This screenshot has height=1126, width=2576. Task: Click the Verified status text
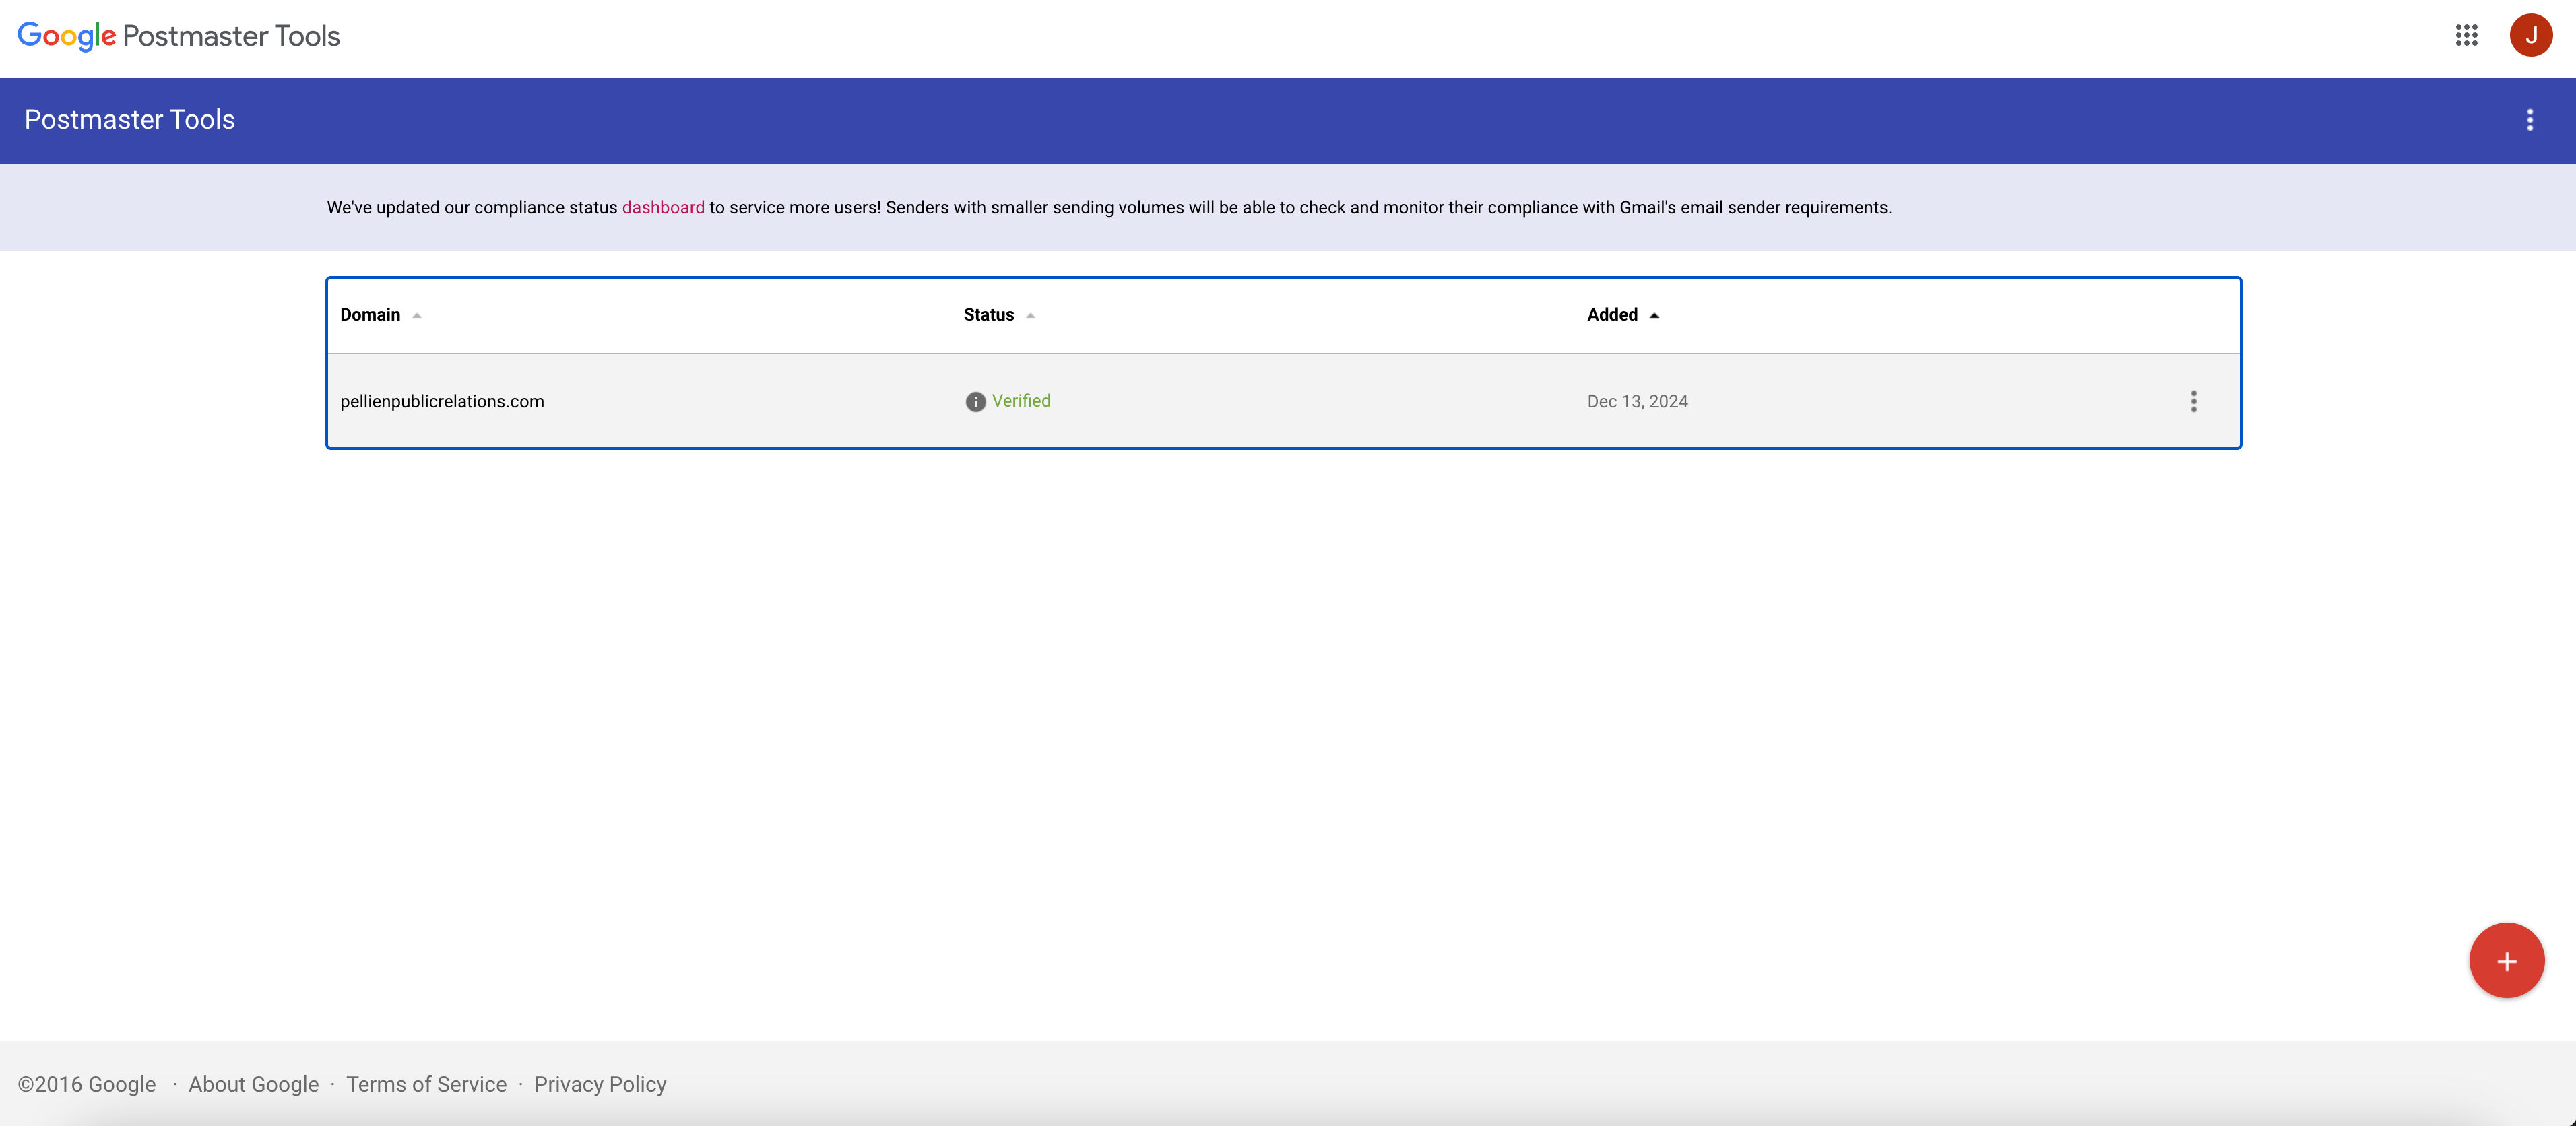1020,401
